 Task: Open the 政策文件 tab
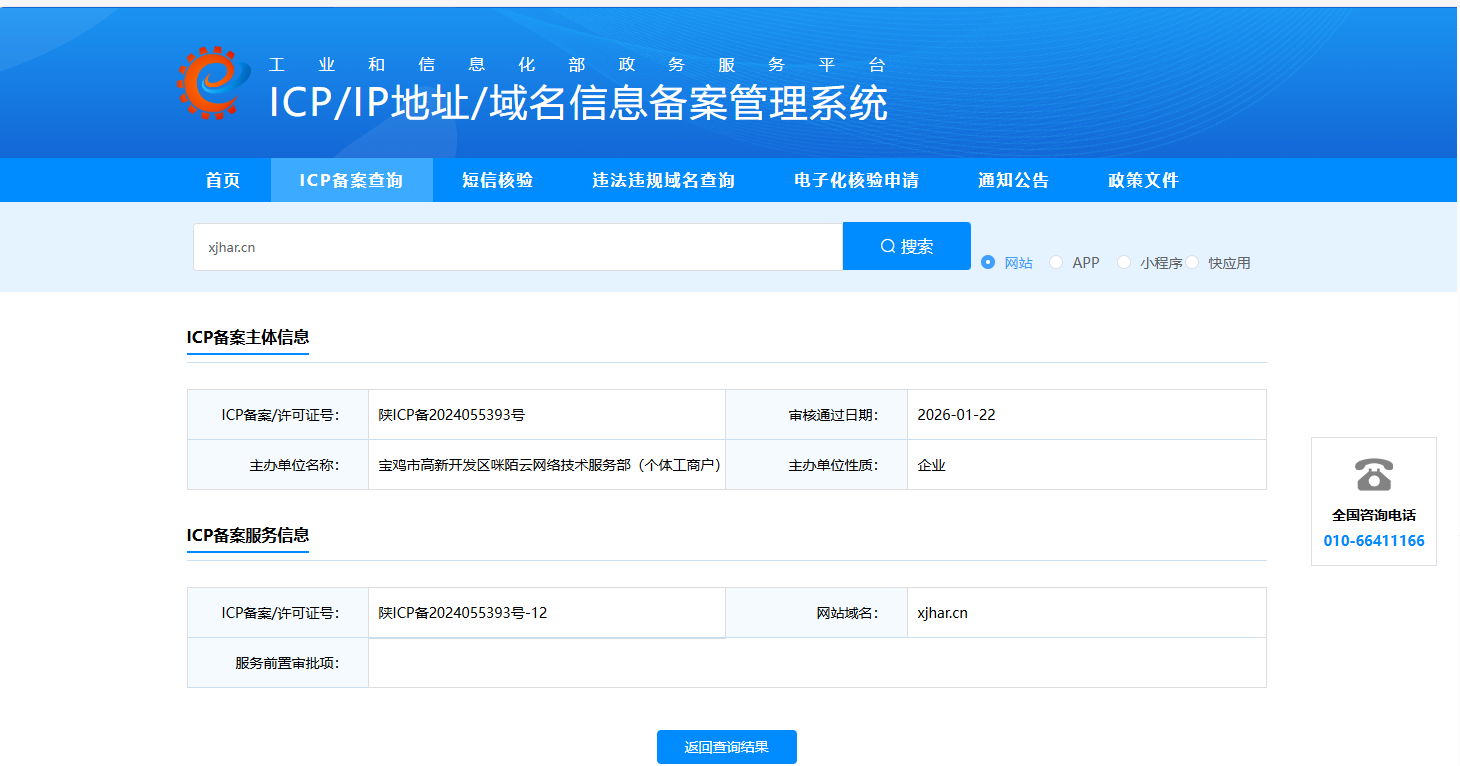(x=1143, y=180)
